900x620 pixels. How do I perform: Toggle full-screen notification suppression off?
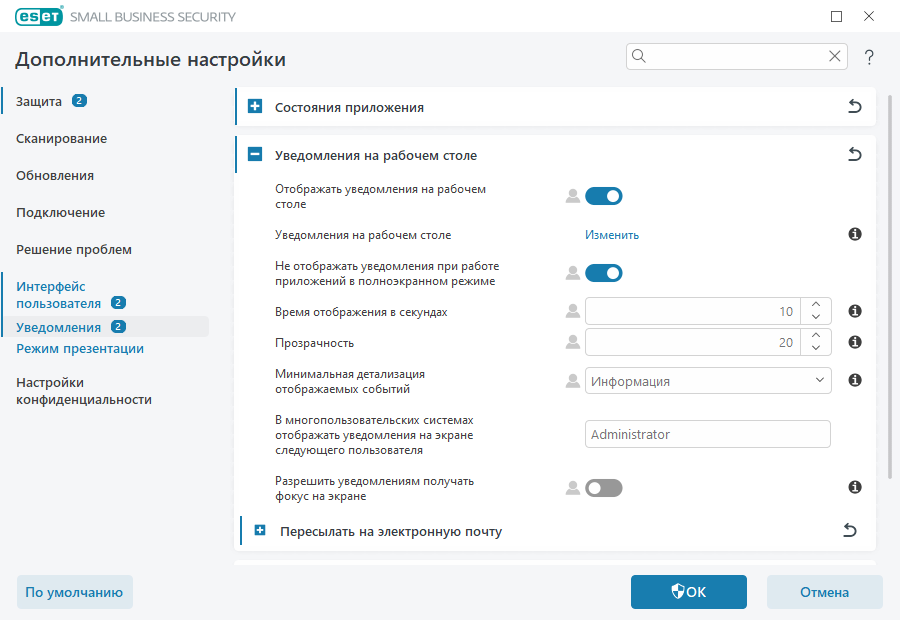click(x=604, y=272)
